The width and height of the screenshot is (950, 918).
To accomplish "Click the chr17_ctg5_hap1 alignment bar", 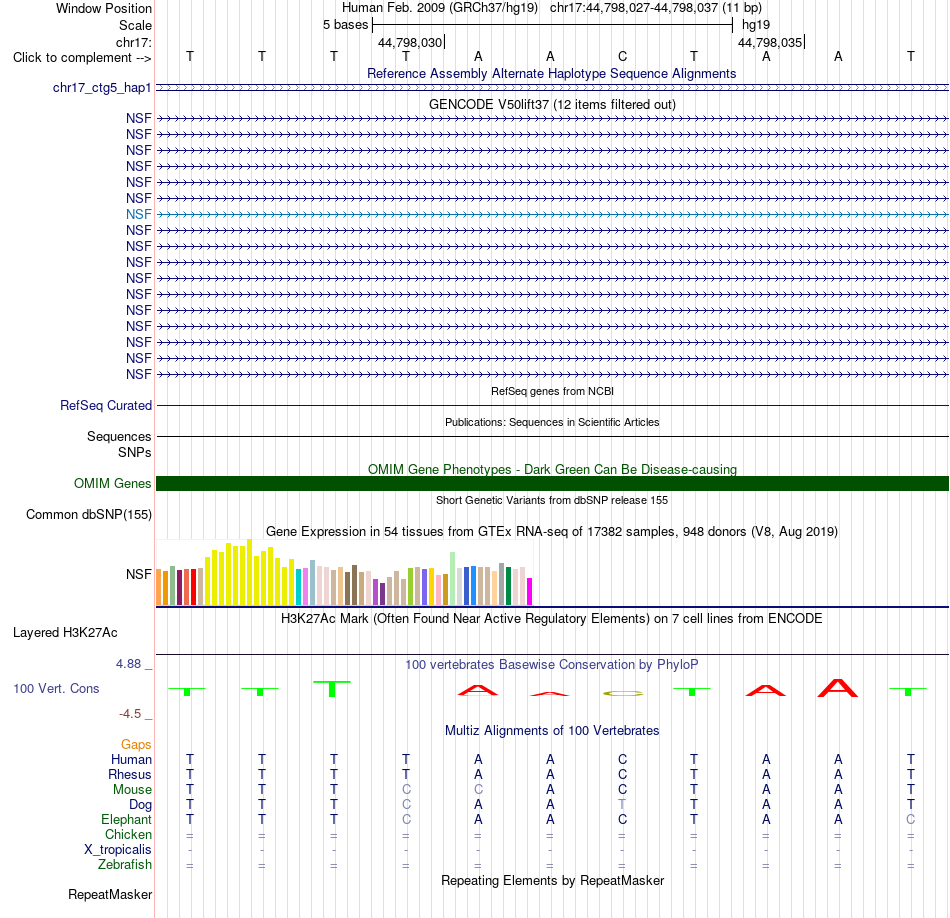I will click(x=552, y=88).
